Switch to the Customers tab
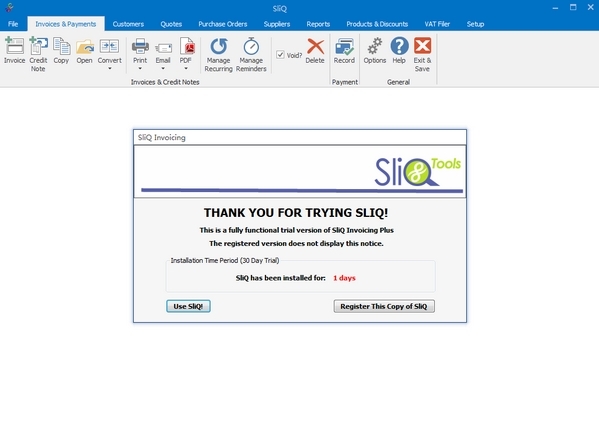 (x=128, y=24)
